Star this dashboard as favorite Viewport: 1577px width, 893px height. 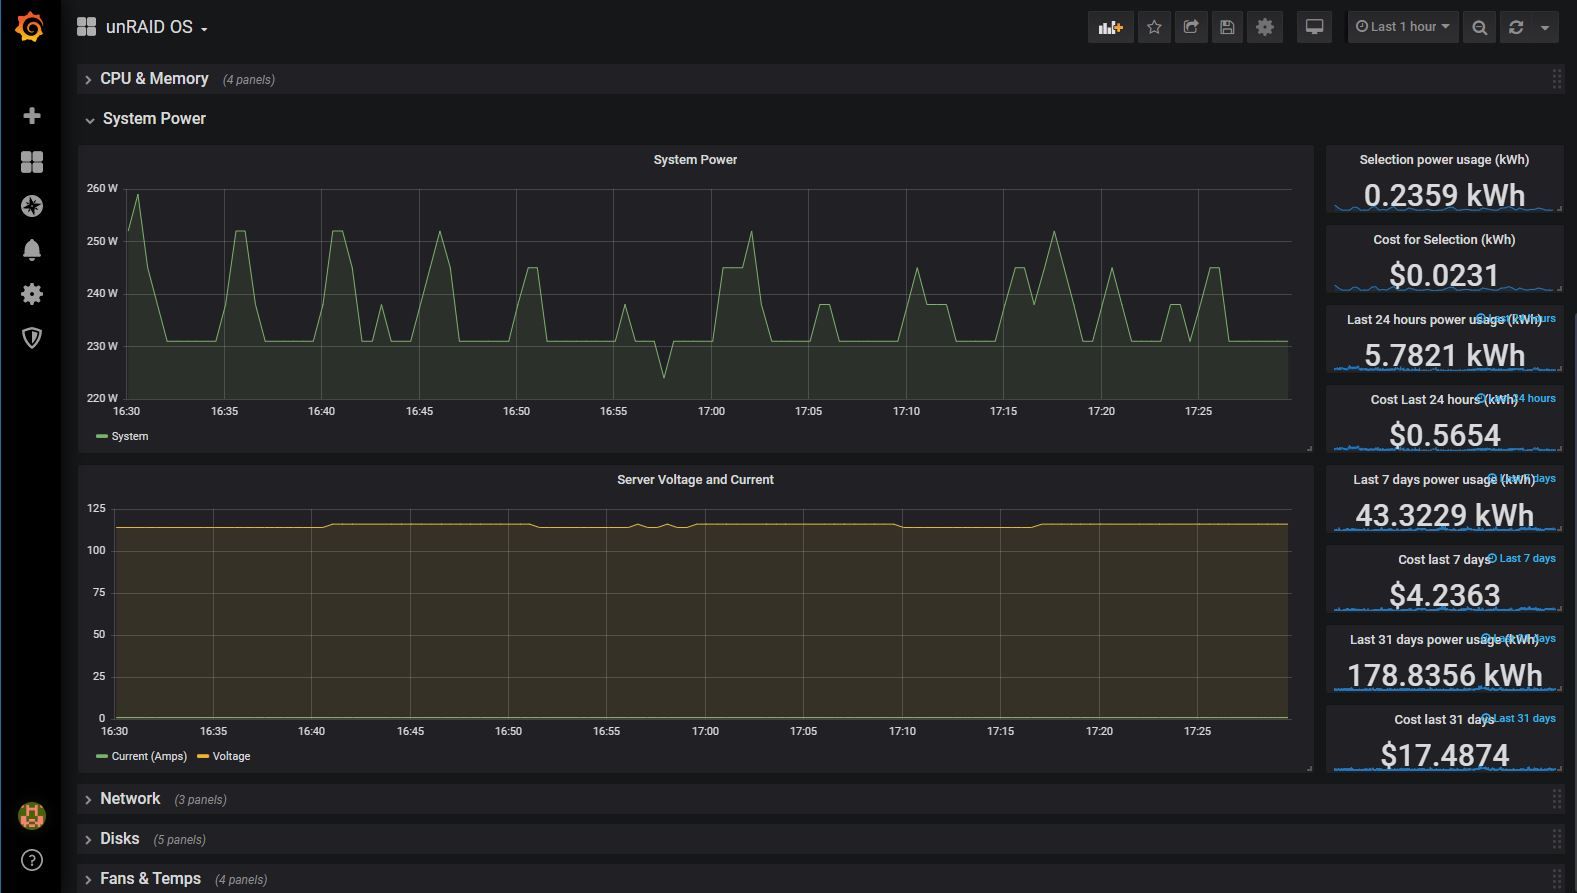tap(1154, 27)
